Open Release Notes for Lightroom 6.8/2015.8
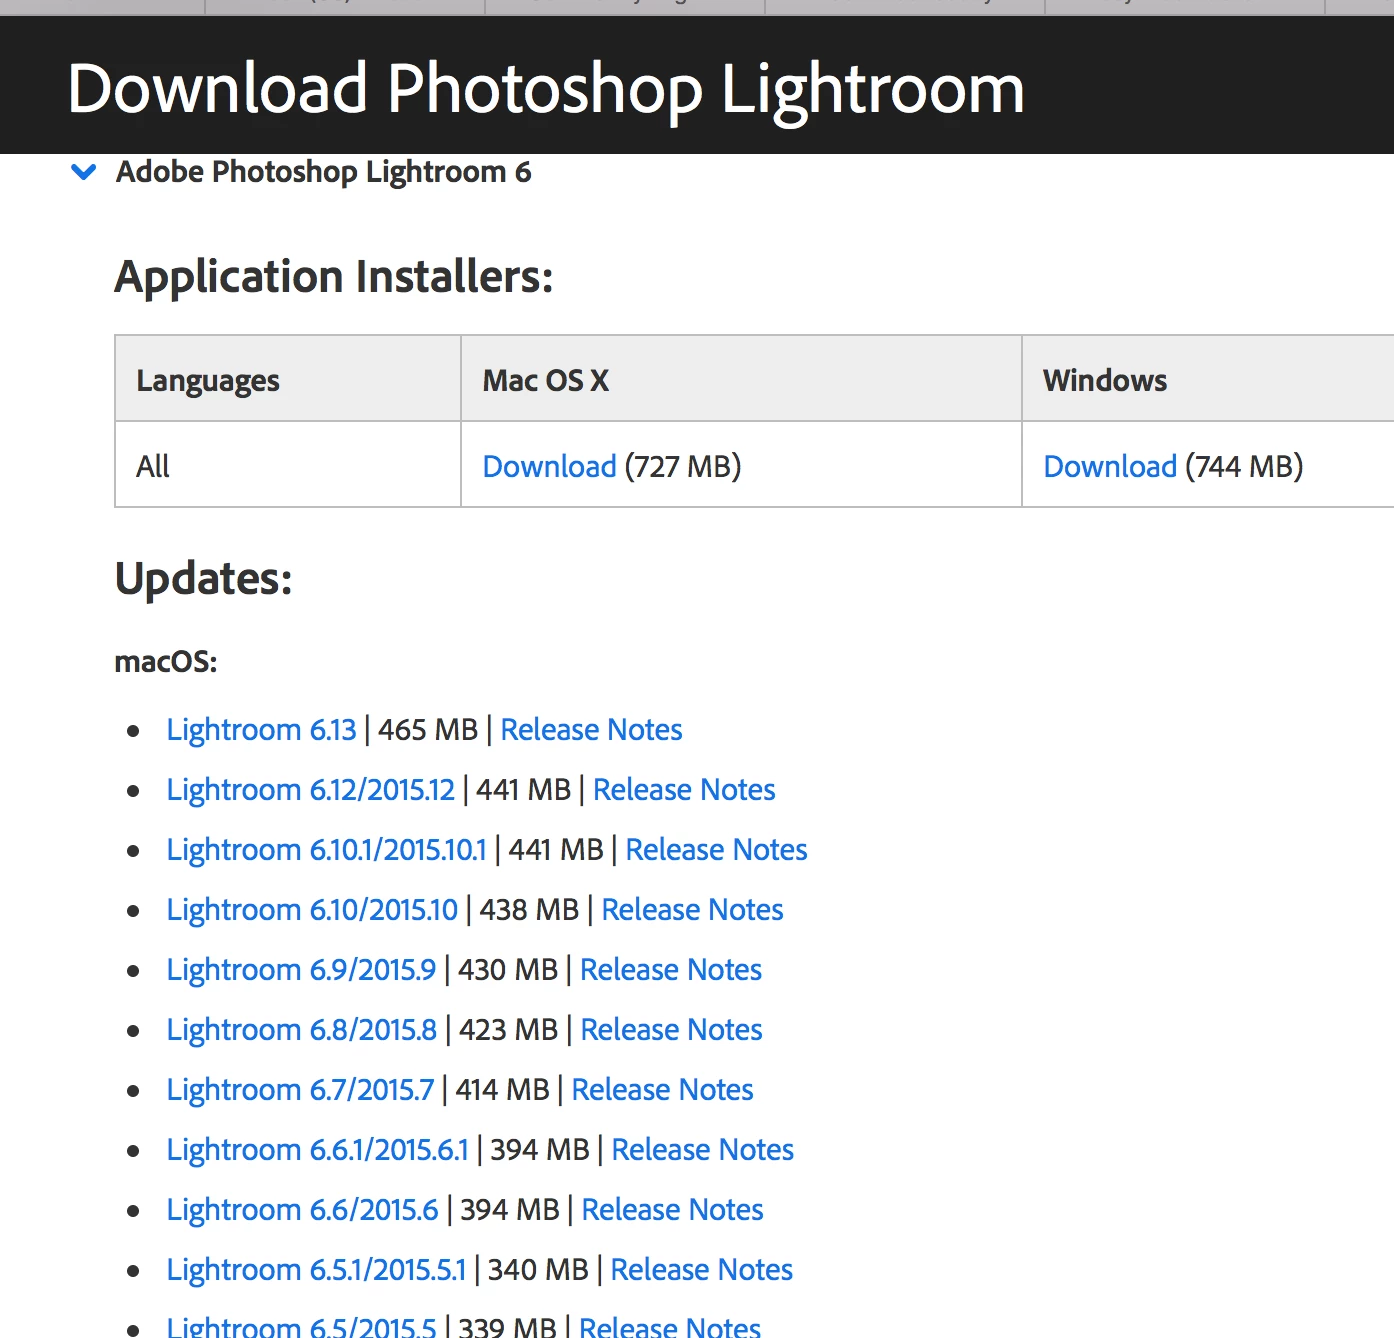Screen dimensions: 1394x1338 coord(671,1030)
